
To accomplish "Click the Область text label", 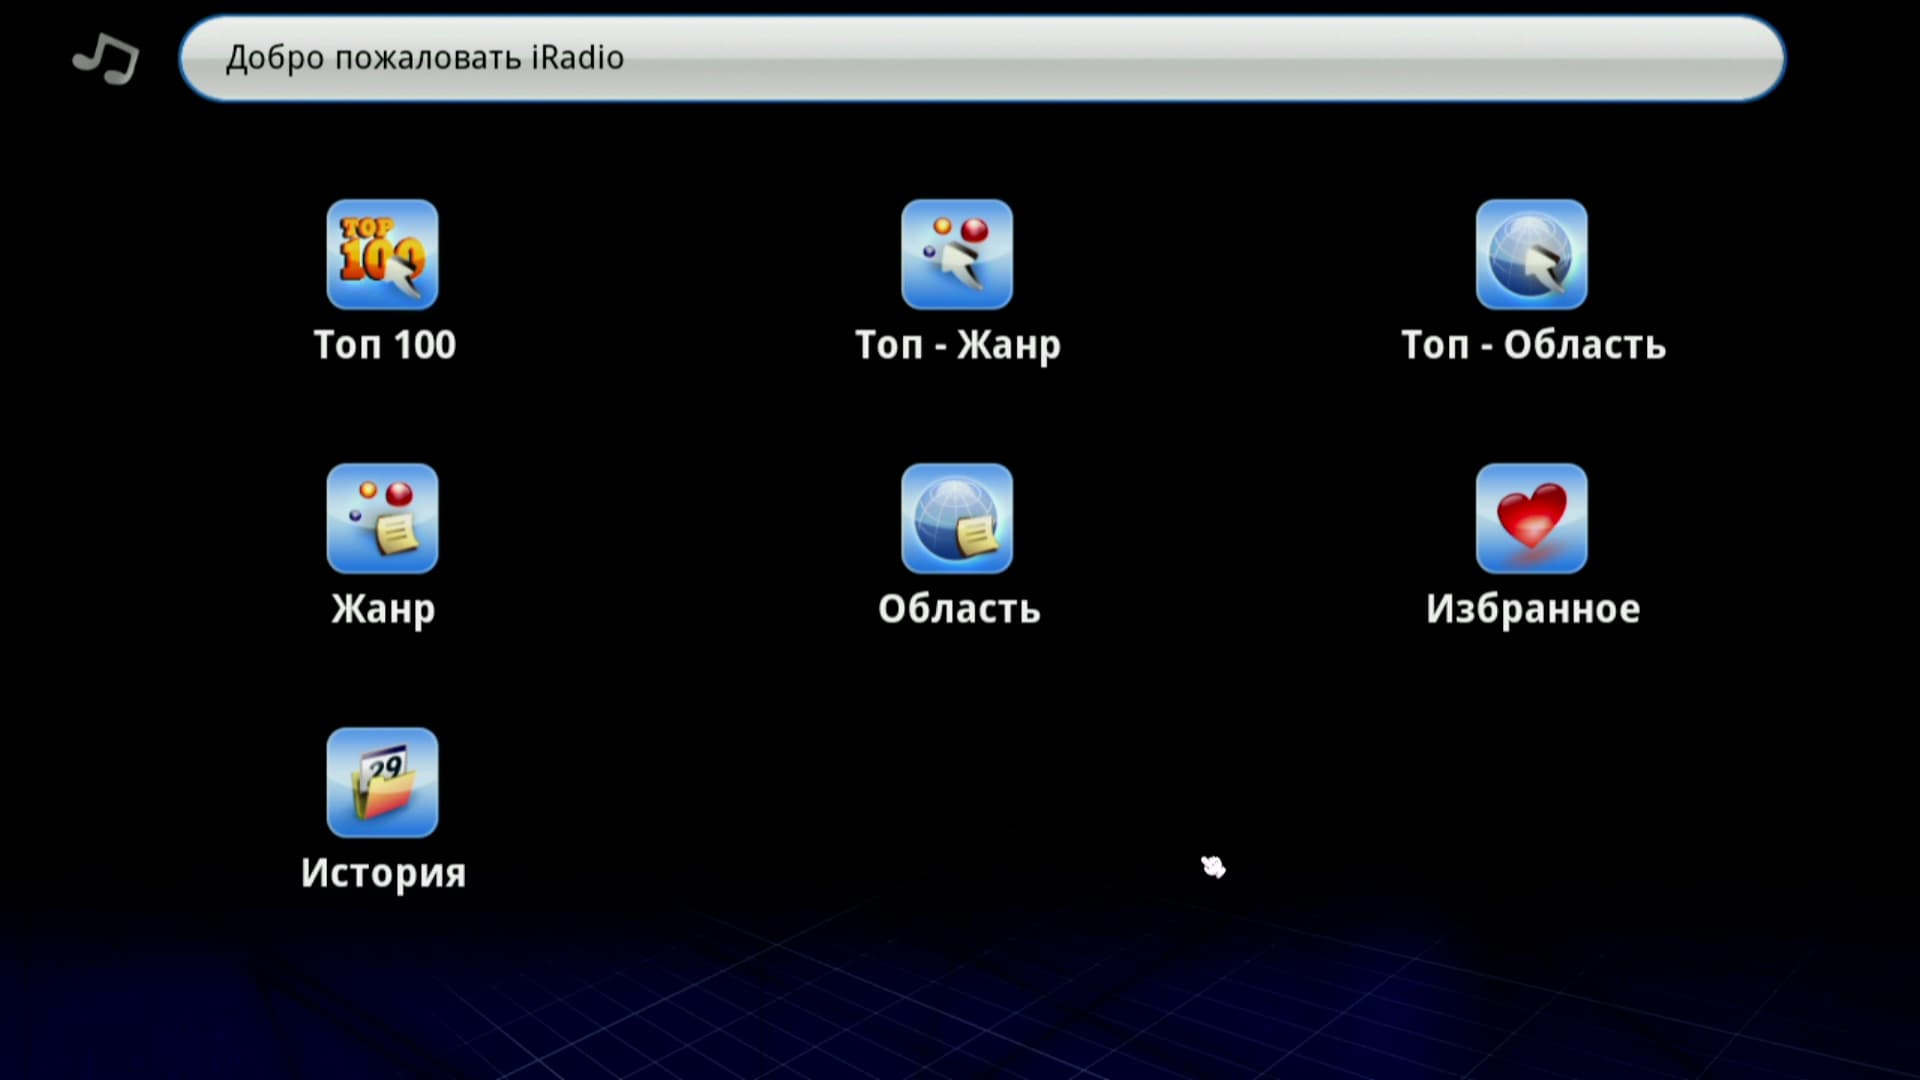I will [958, 609].
